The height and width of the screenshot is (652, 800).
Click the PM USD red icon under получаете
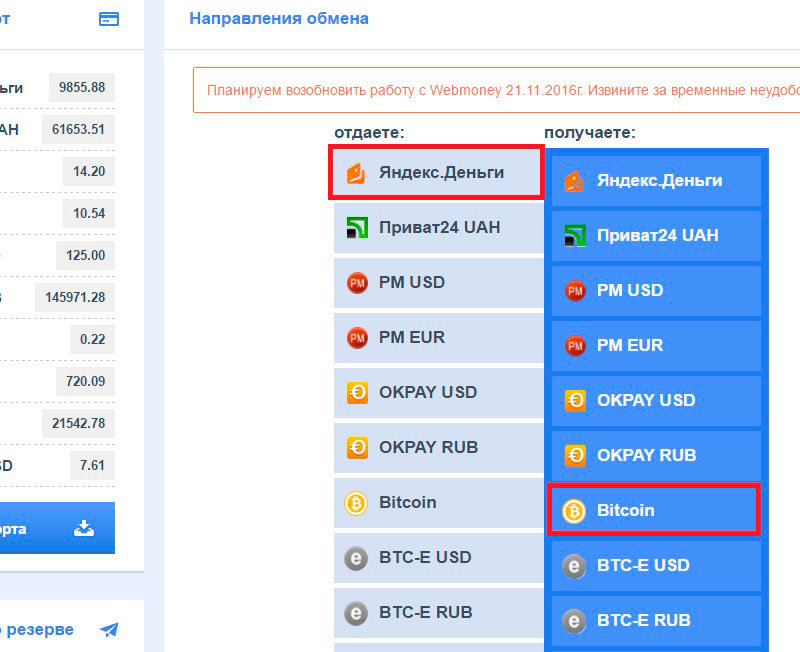click(575, 291)
